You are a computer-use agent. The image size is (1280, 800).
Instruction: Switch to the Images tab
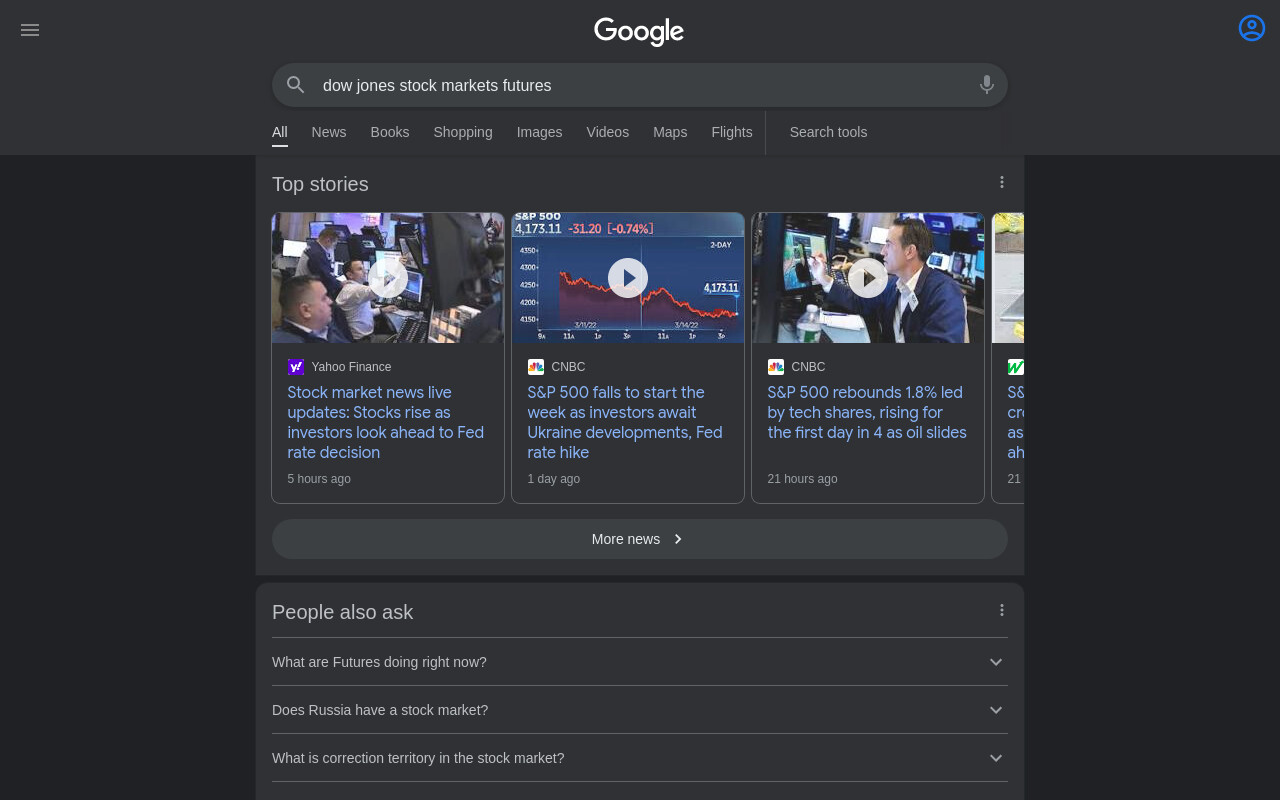(x=539, y=132)
